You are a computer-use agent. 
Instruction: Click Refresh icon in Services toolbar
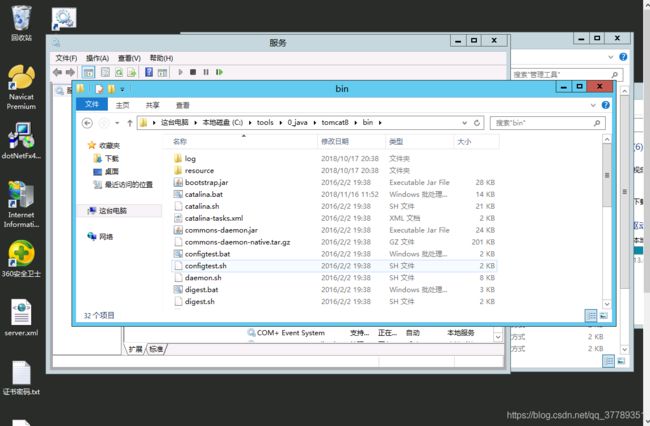[x=119, y=73]
